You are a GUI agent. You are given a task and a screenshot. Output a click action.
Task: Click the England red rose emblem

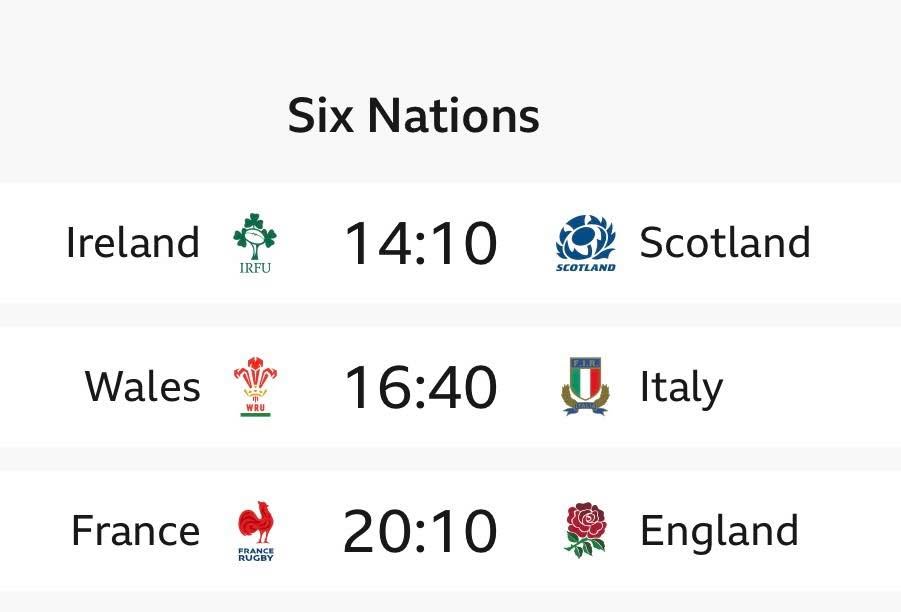pyautogui.click(x=585, y=530)
